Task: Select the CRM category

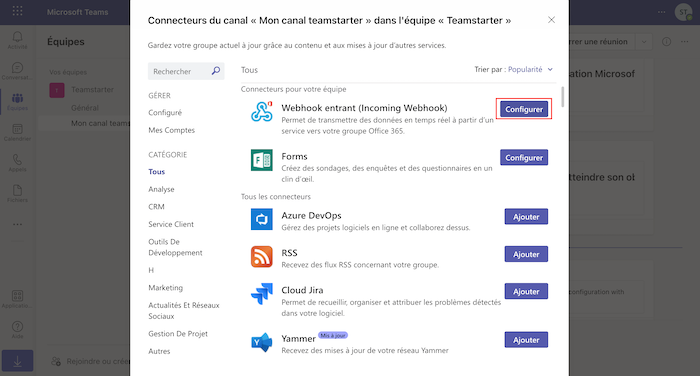Action: click(x=156, y=206)
